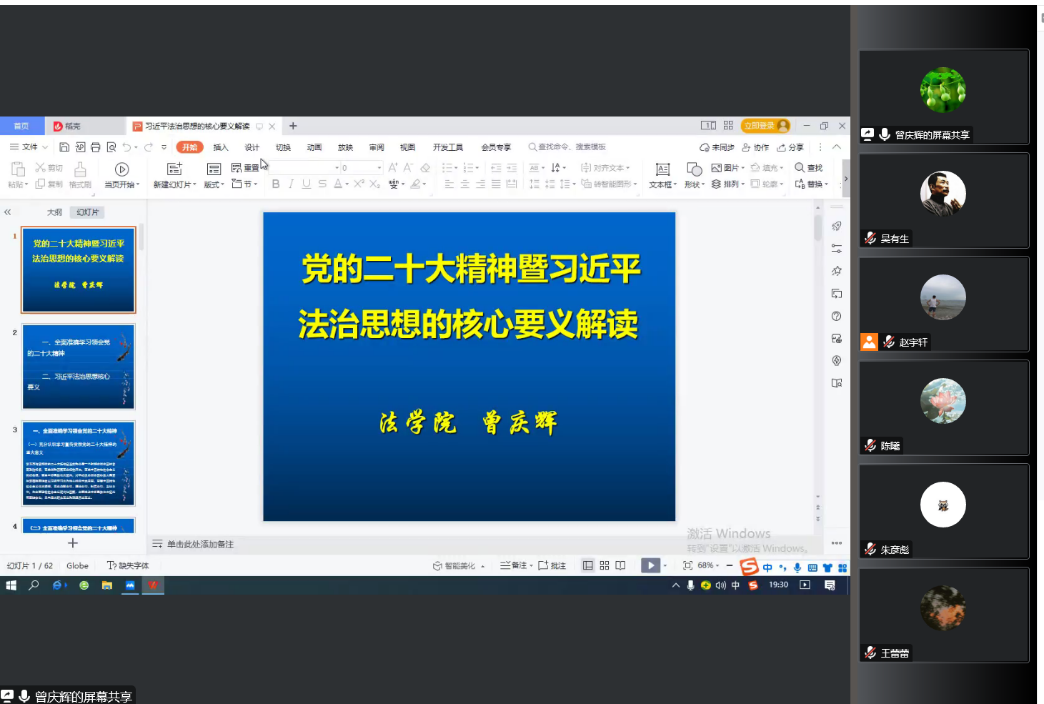Screen dimensions: 1044x704
Task: Open the Insert (插入) ribbon tab
Action: click(220, 147)
